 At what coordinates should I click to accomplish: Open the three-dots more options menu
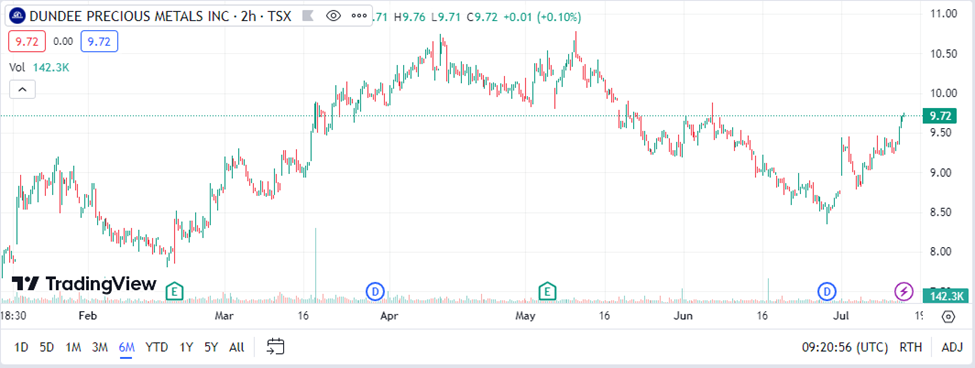click(x=359, y=16)
